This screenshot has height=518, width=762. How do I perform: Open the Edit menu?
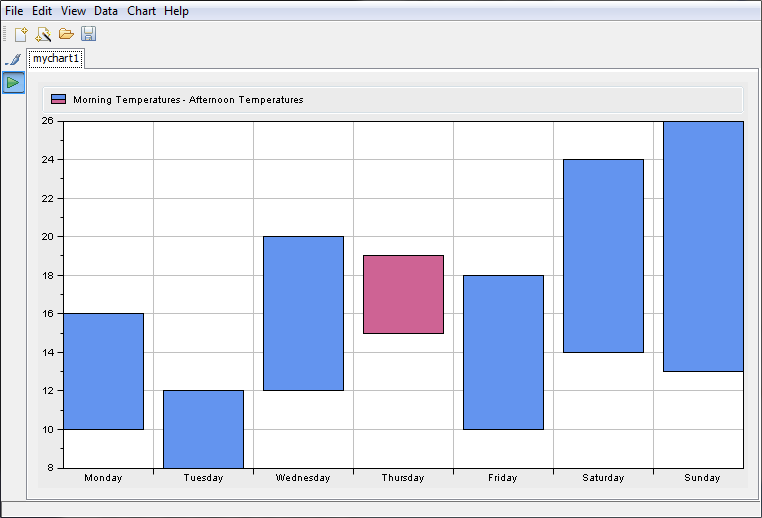tap(42, 11)
